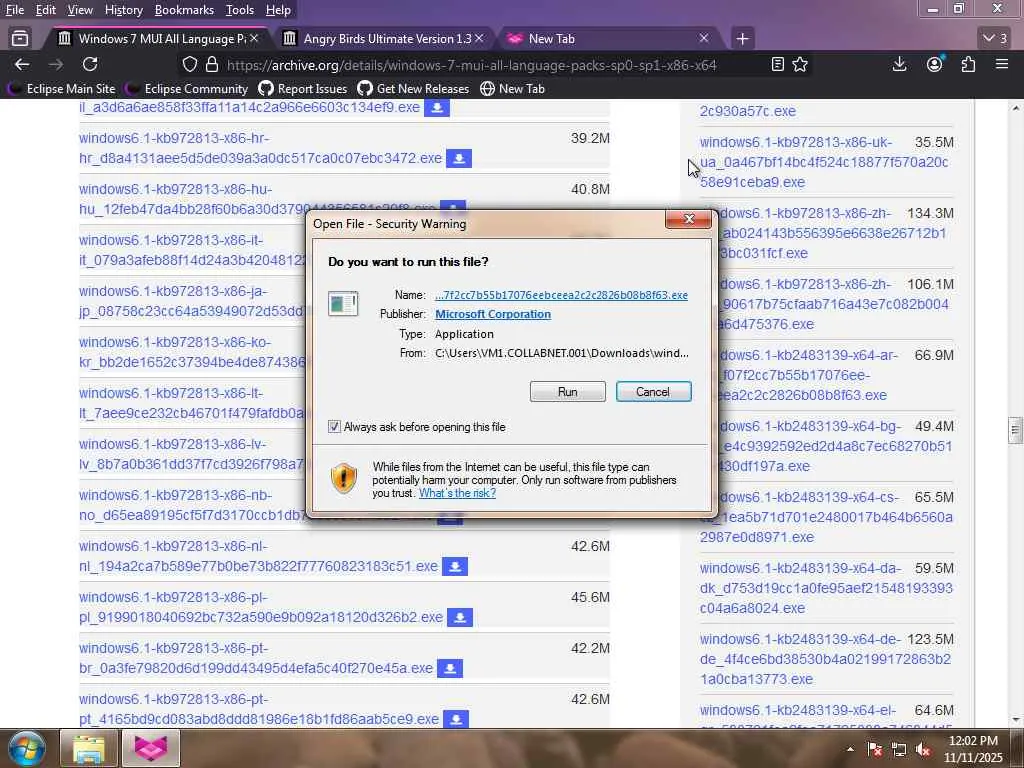The height and width of the screenshot is (768, 1024).
Task: Open windows6.1-kb972813-x86-hr-hr file link
Action: click(x=260, y=148)
